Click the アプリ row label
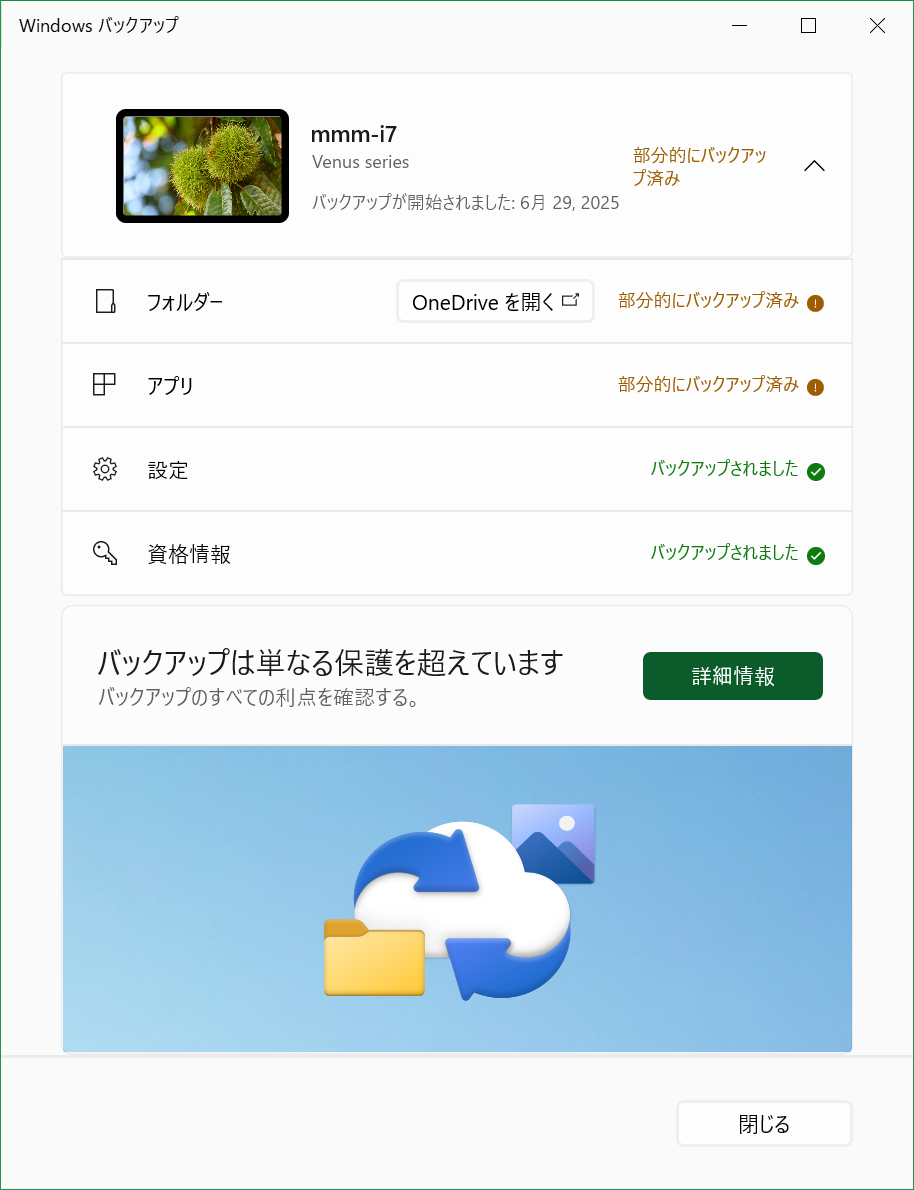 pyautogui.click(x=171, y=386)
